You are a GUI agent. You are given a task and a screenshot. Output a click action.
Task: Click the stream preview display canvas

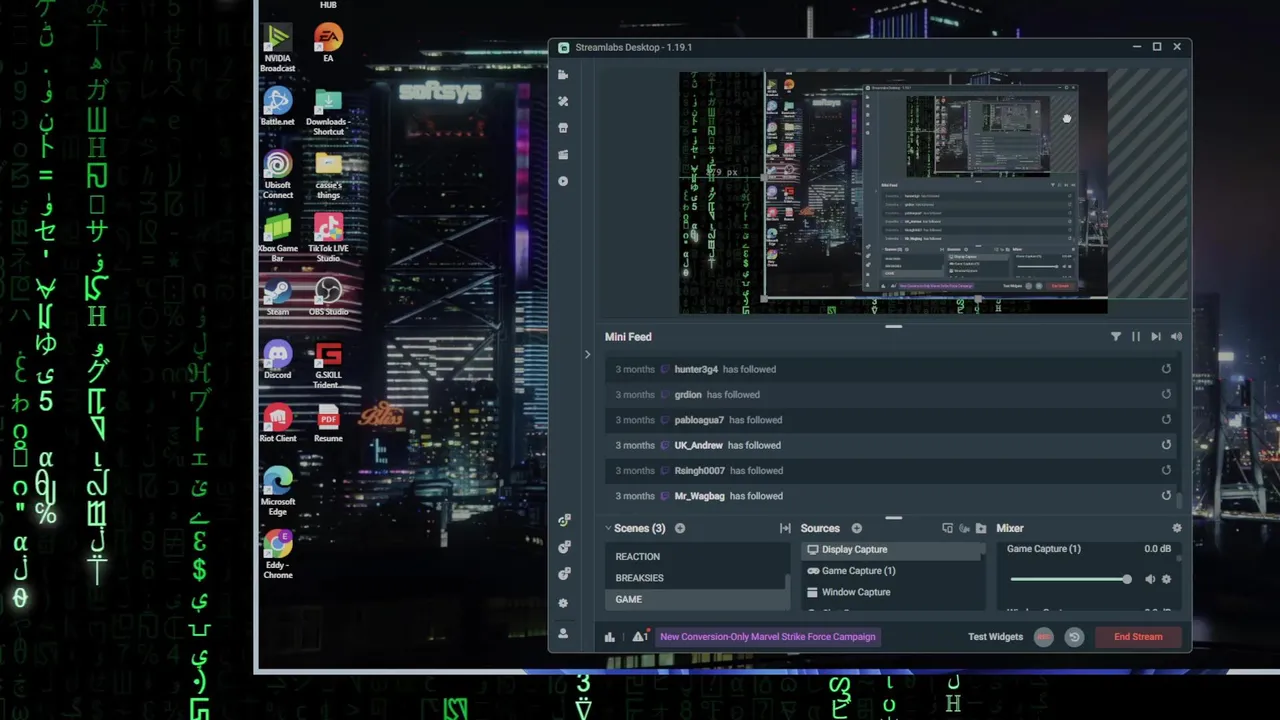click(x=893, y=192)
